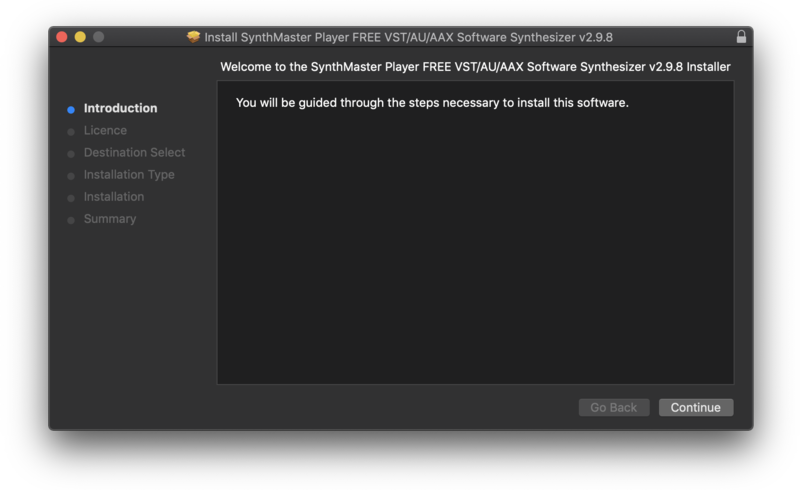Click the bullet next to Installation Type
Screen dimensions: 800x490
pyautogui.click(x=71, y=175)
